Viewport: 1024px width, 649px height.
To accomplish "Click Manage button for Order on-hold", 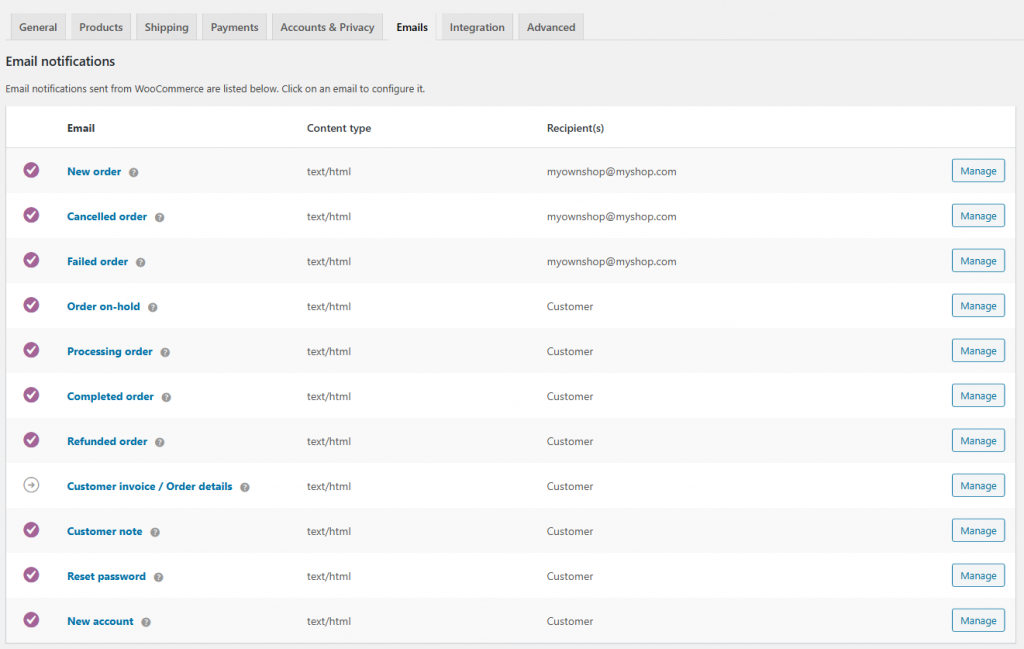I will pos(978,306).
